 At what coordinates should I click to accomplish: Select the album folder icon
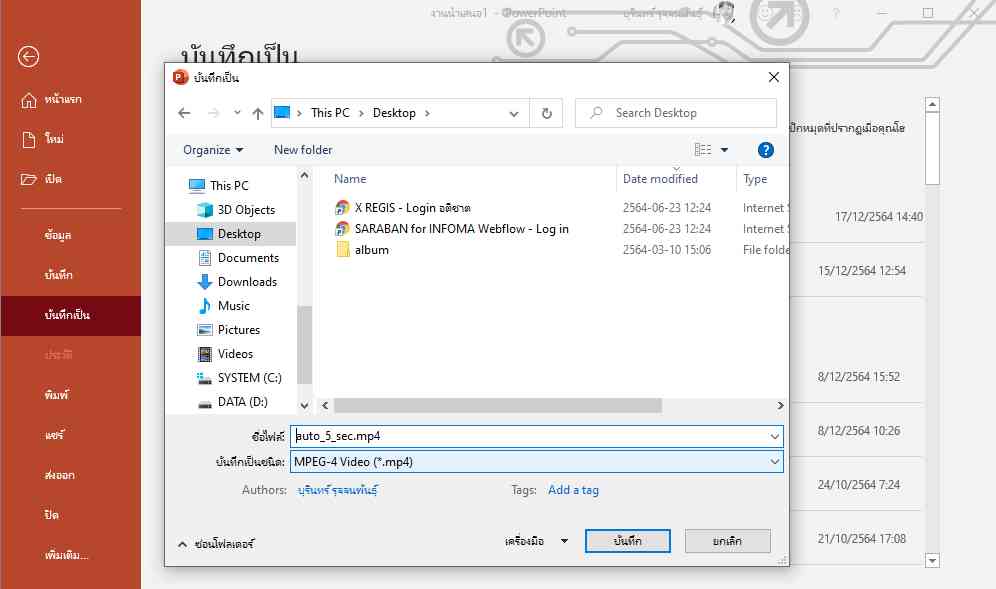(343, 250)
